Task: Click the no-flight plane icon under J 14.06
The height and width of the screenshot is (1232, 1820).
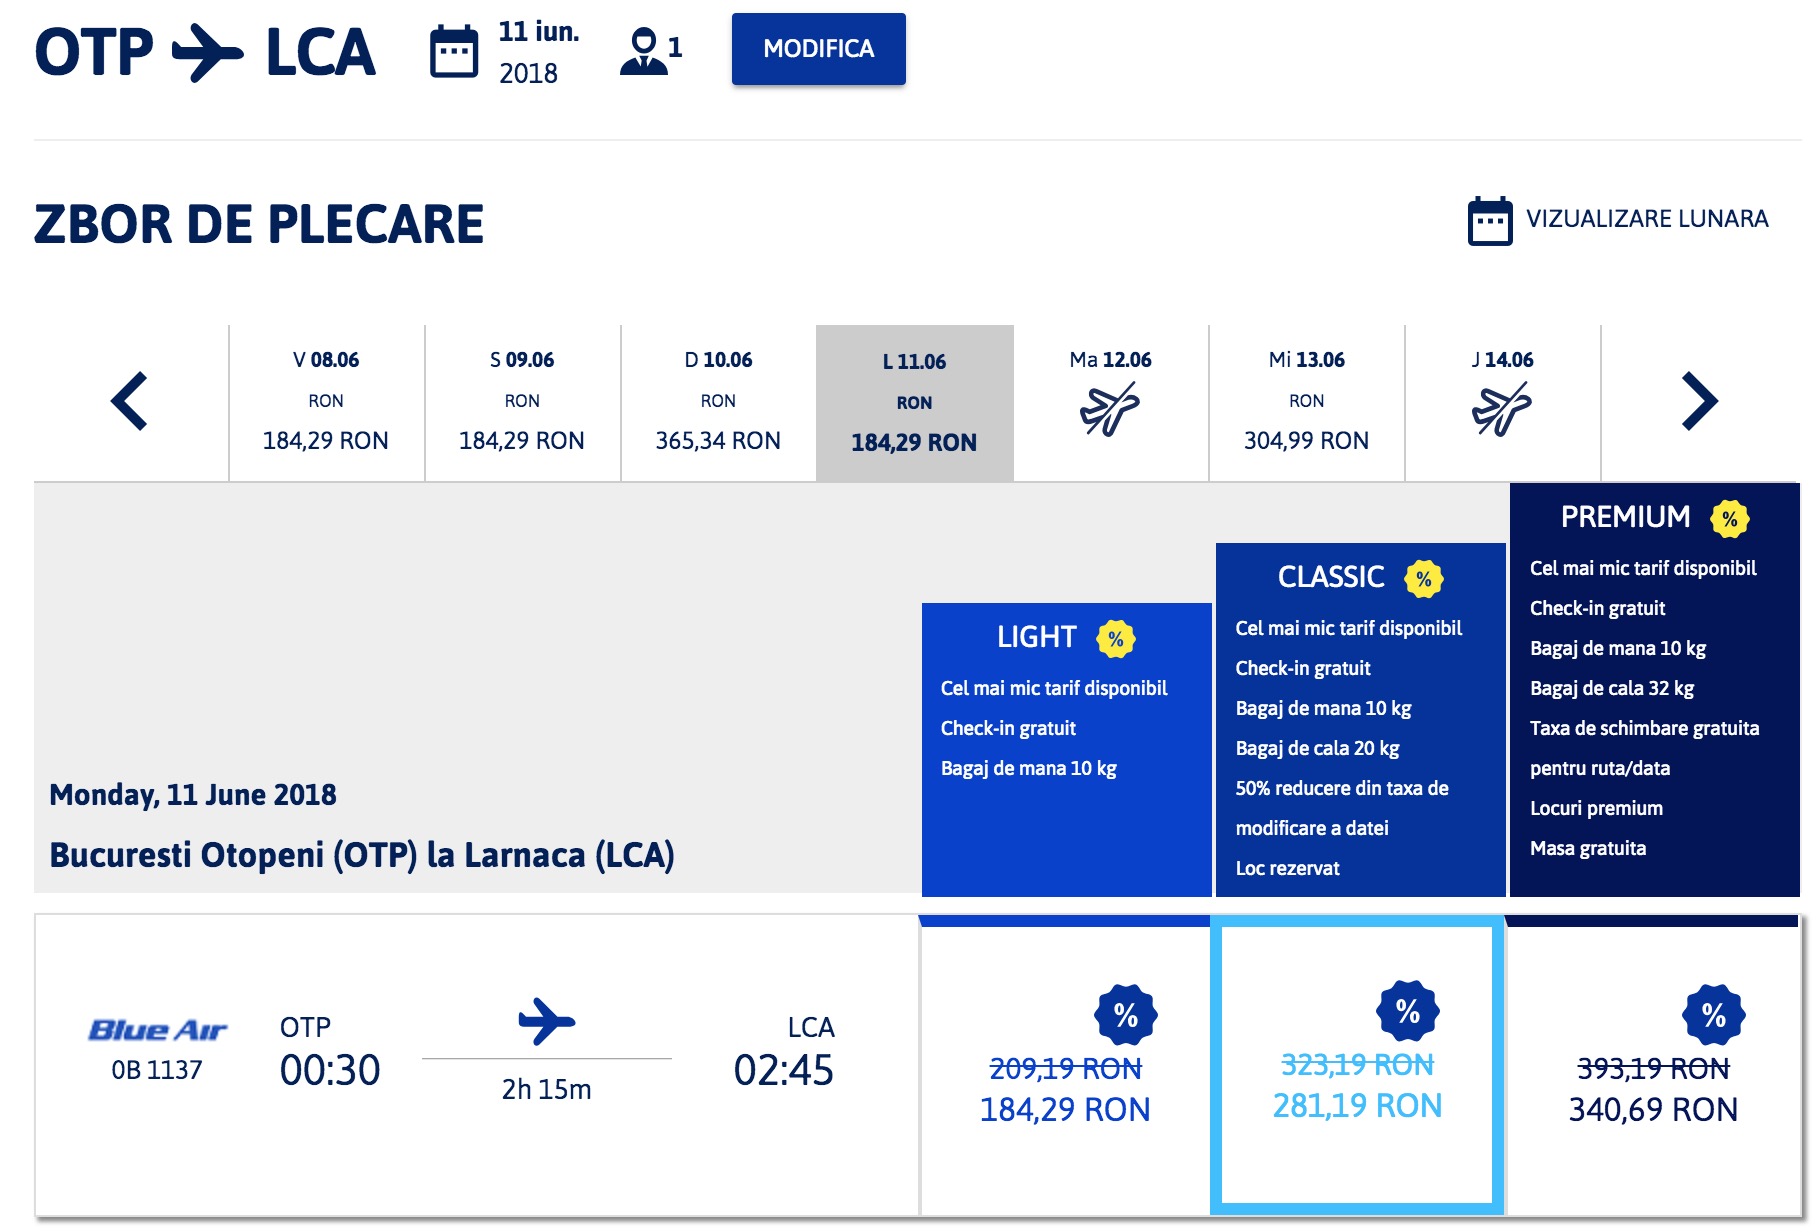Action: 1502,410
